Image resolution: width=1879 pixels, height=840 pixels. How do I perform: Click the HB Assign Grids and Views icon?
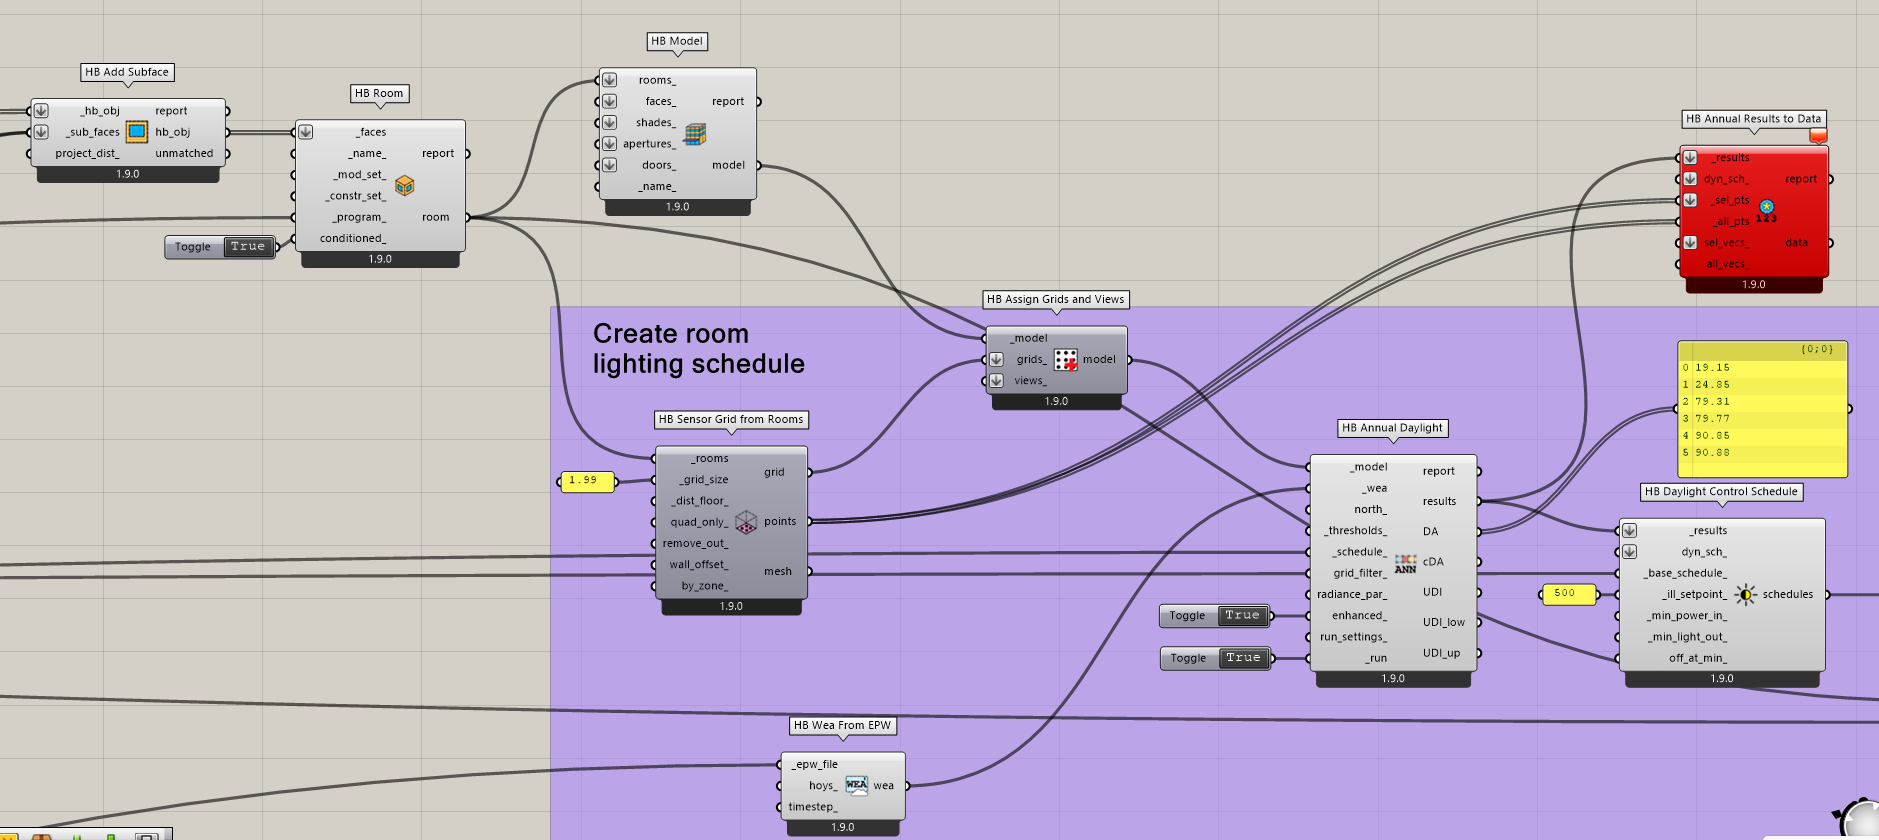click(x=1066, y=360)
